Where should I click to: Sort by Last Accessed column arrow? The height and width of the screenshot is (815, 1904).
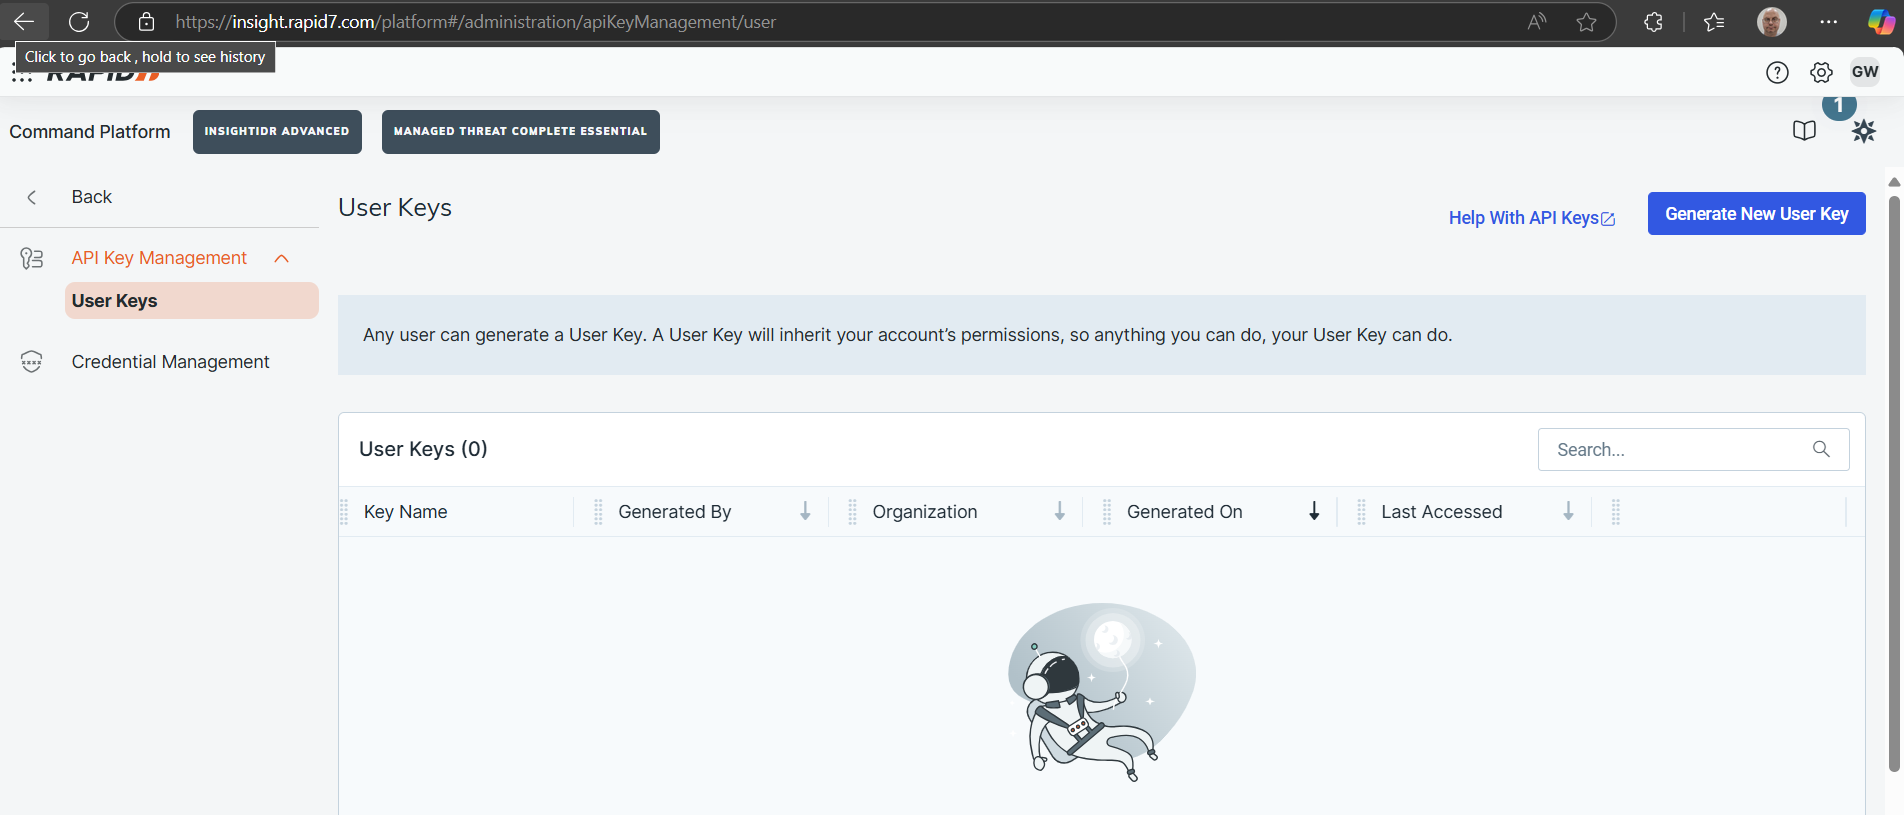pyautogui.click(x=1568, y=512)
